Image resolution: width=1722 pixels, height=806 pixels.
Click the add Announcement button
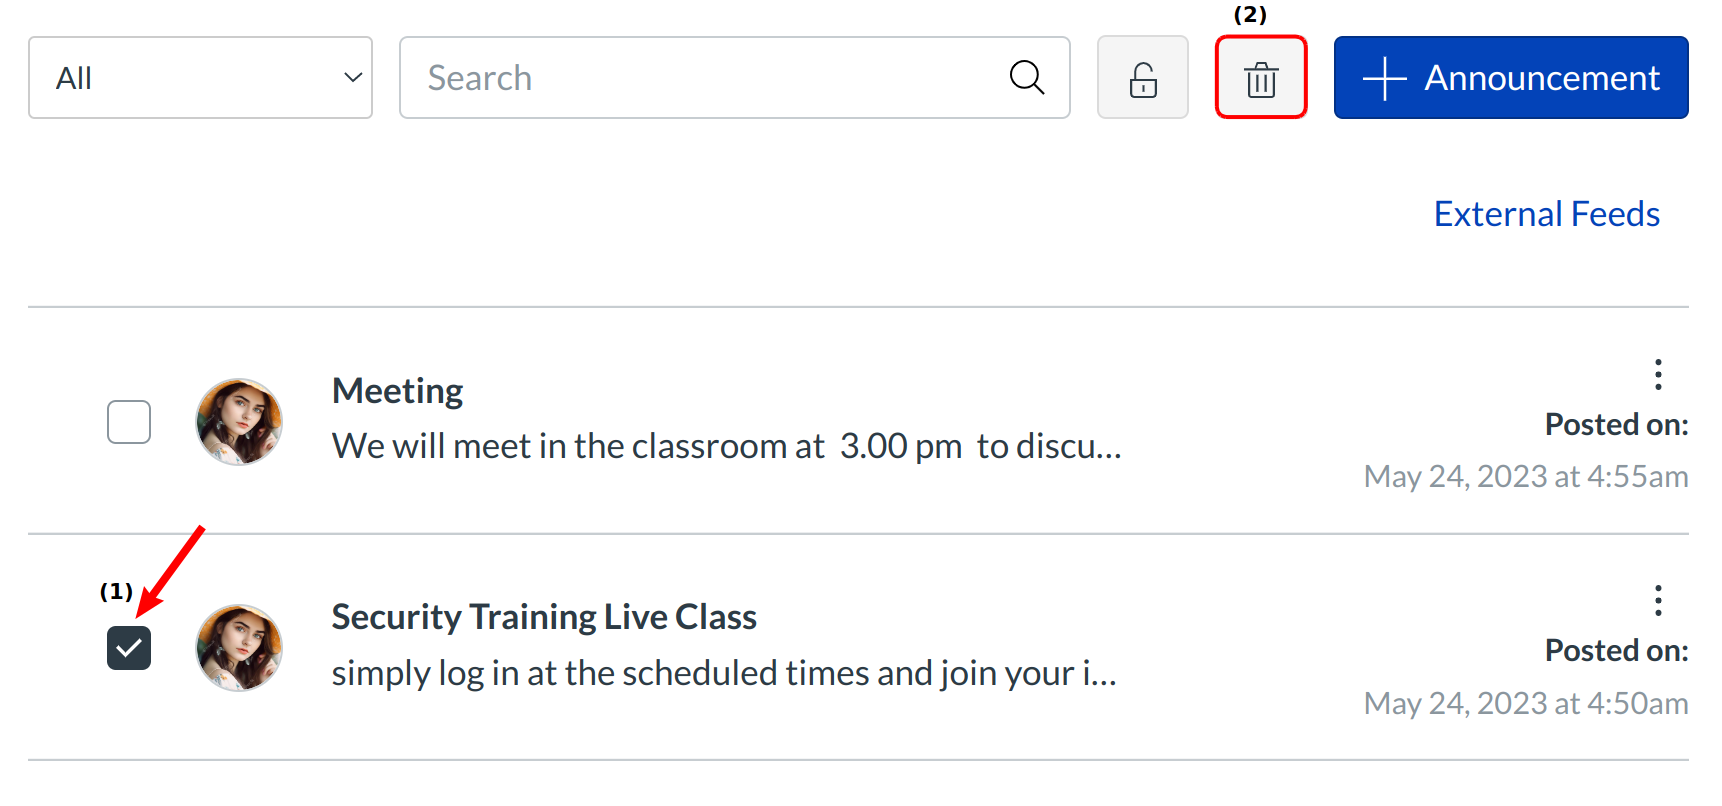[x=1510, y=78]
